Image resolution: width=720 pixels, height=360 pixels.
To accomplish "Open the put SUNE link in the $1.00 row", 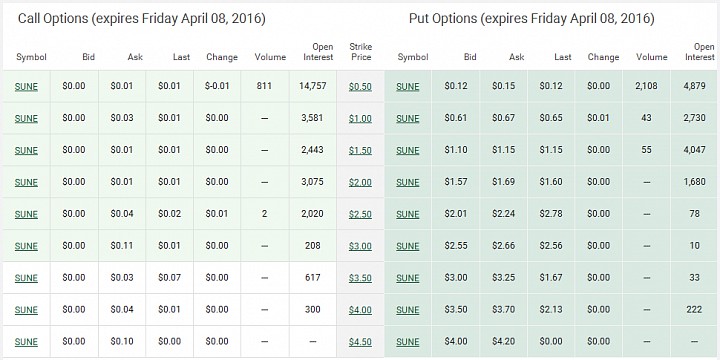I will point(408,118).
